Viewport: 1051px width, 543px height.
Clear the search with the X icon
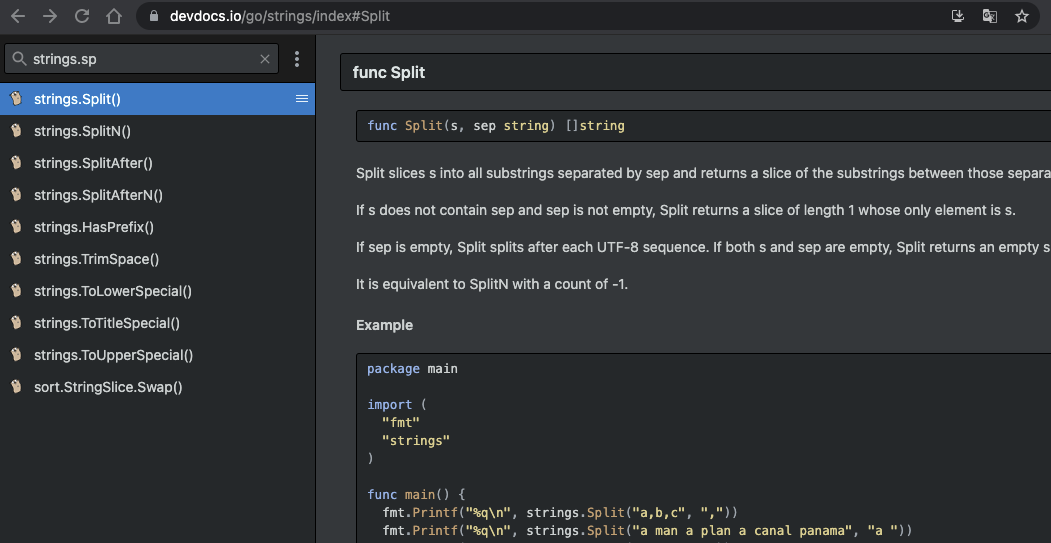coord(265,59)
